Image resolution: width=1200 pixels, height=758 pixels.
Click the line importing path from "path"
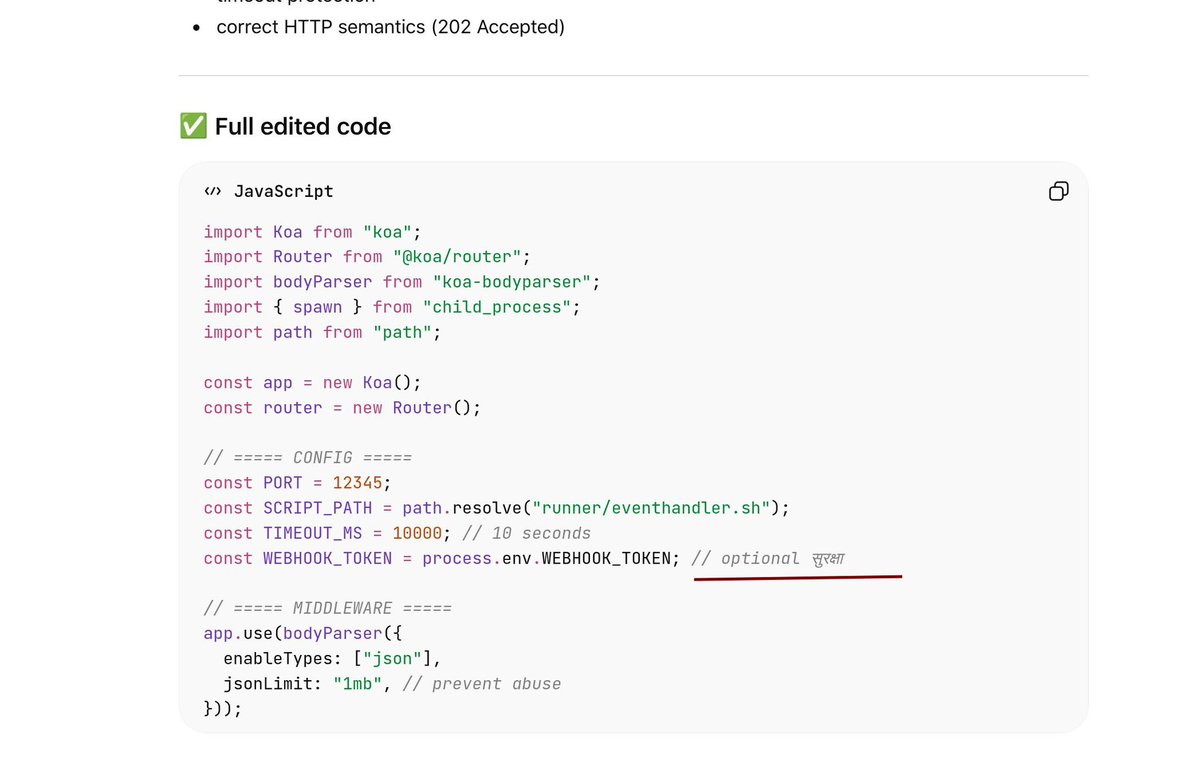[322, 332]
